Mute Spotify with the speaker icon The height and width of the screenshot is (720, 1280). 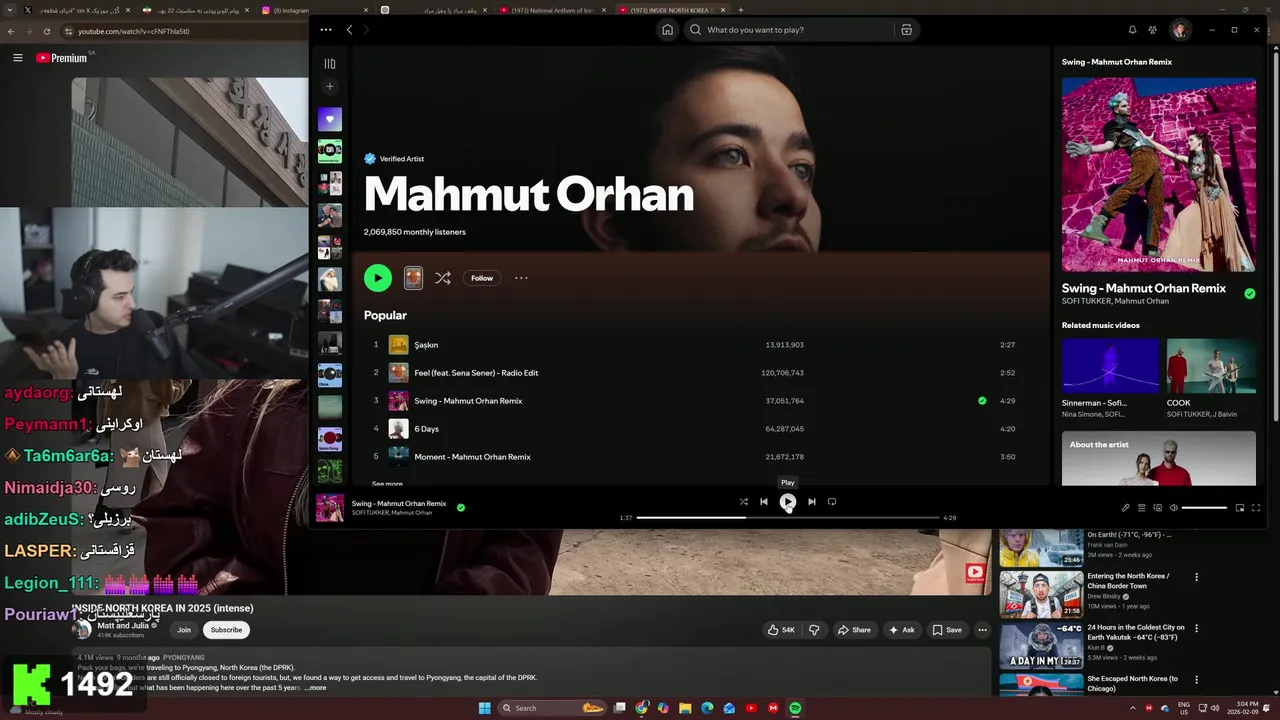[1174, 508]
